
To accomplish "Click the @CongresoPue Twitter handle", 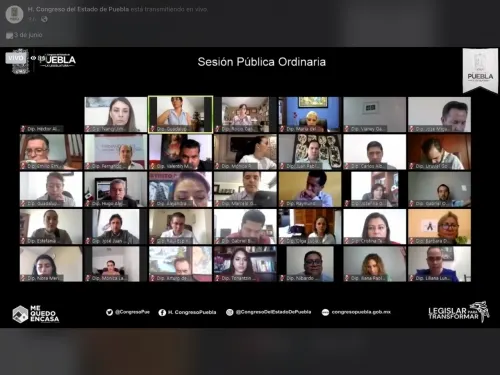I will pyautogui.click(x=132, y=312).
